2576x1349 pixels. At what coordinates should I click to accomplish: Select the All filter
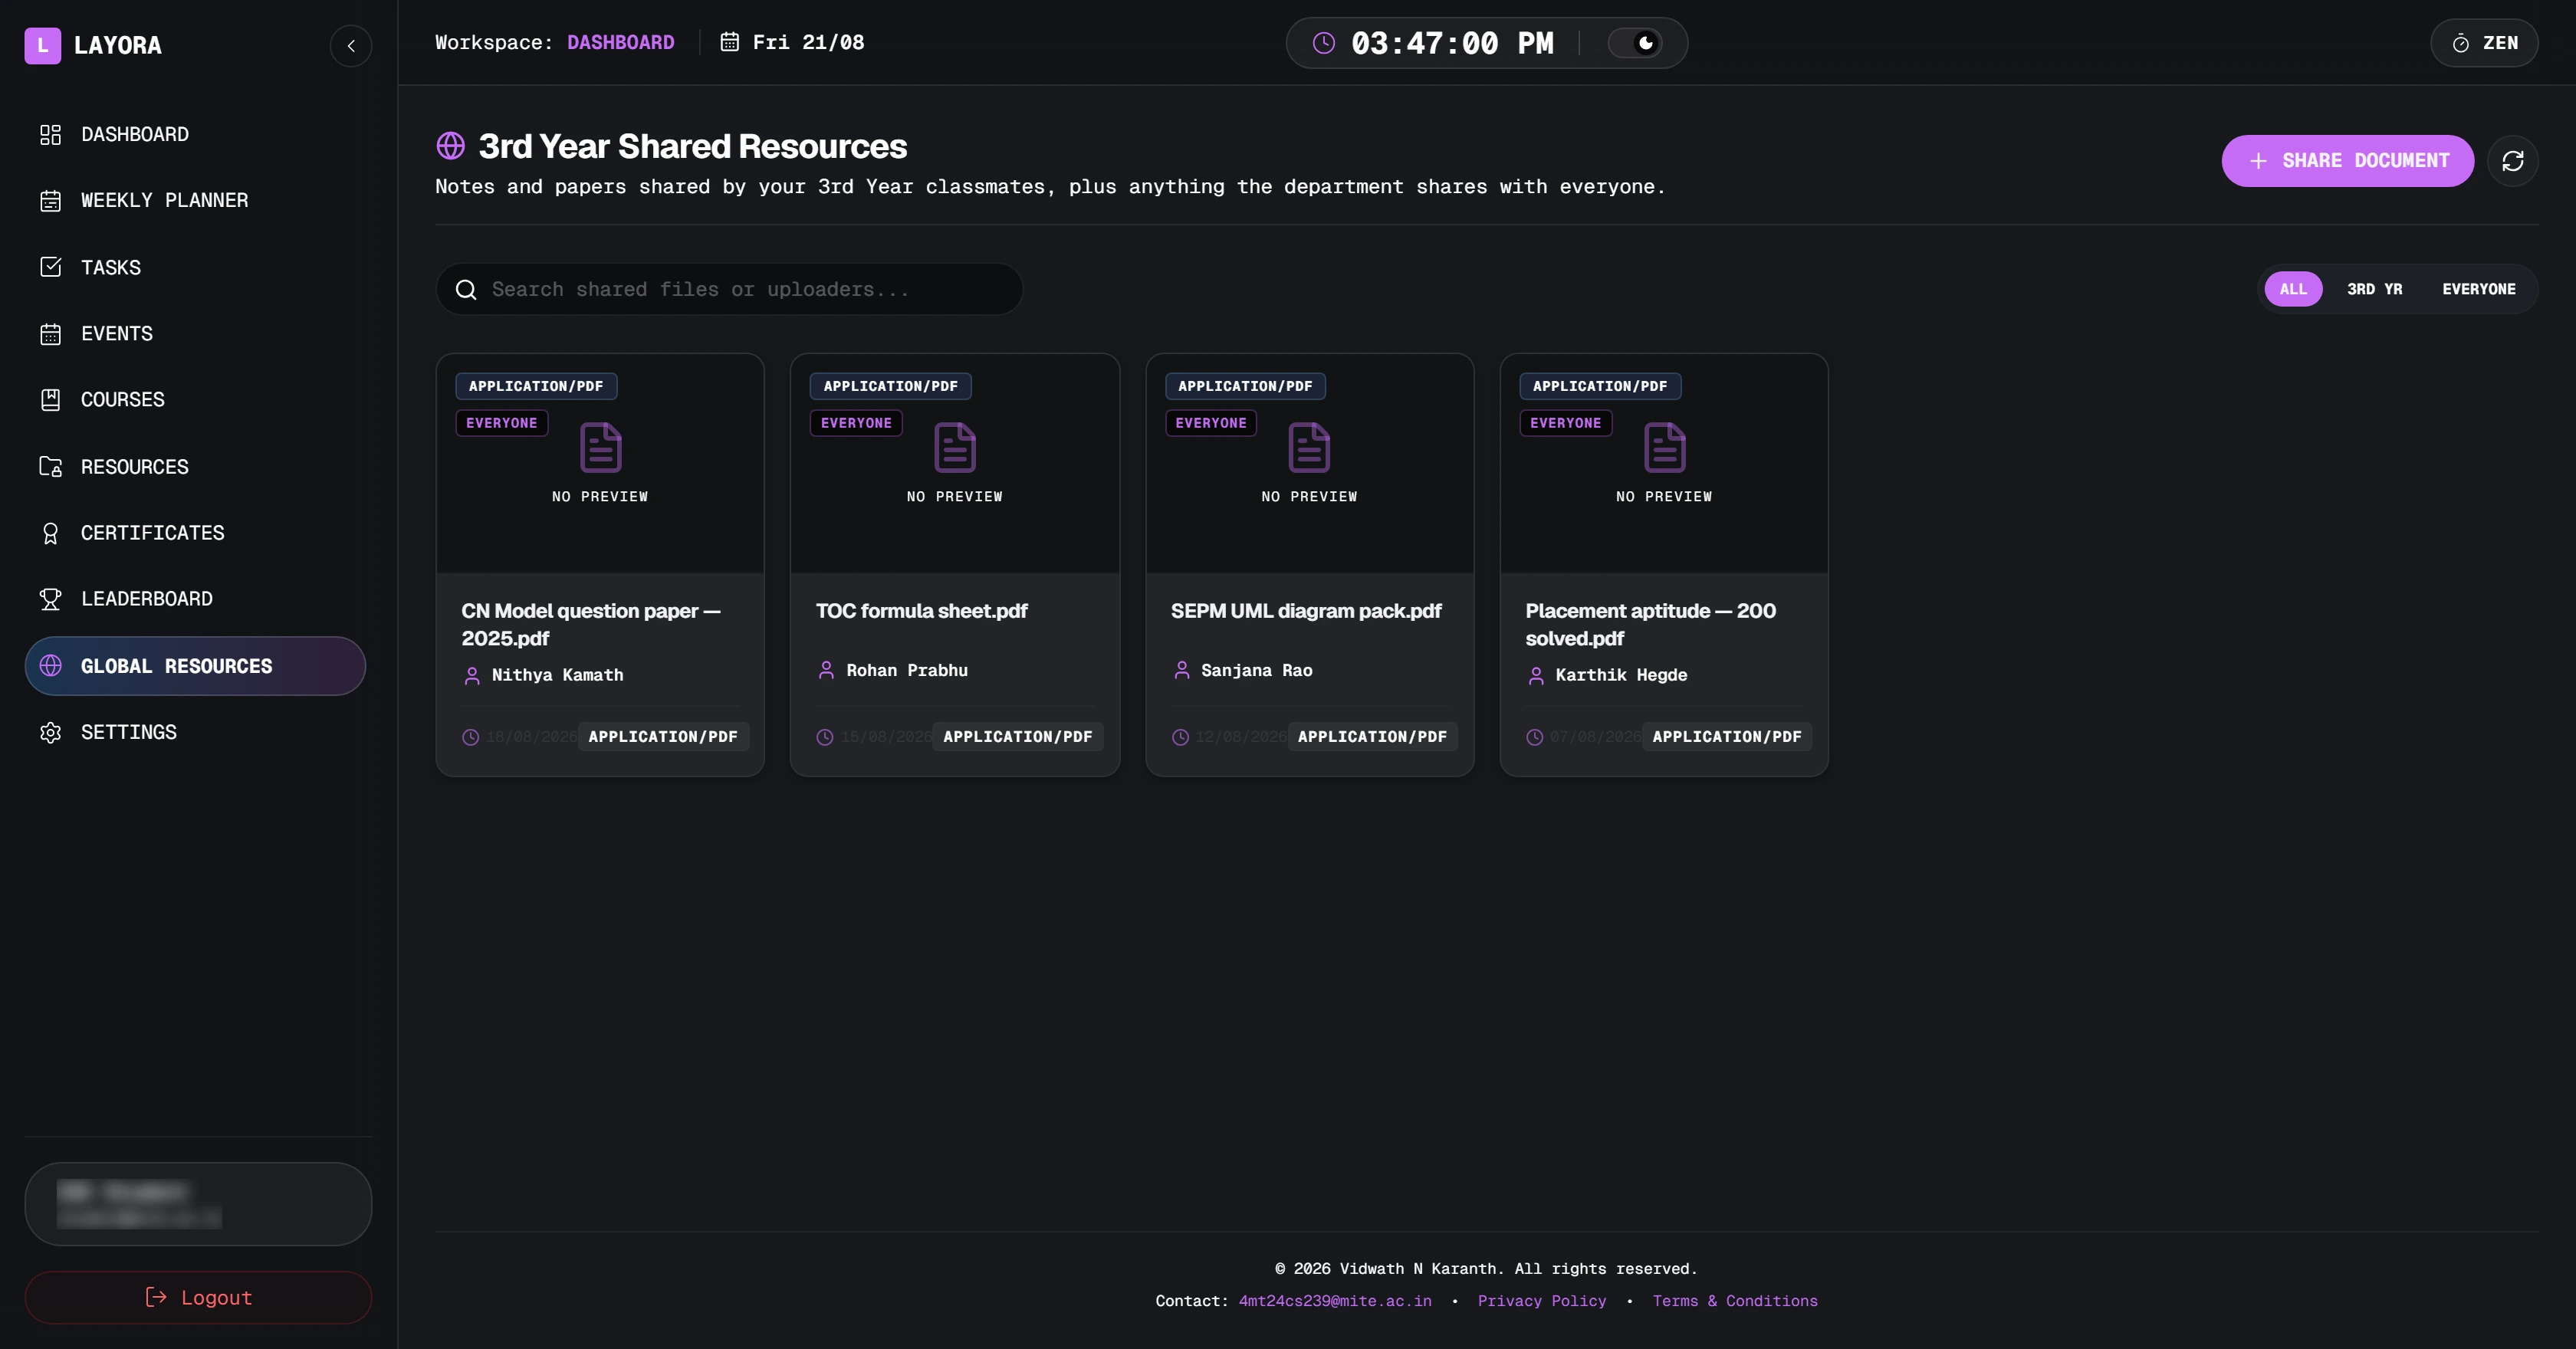(x=2293, y=289)
